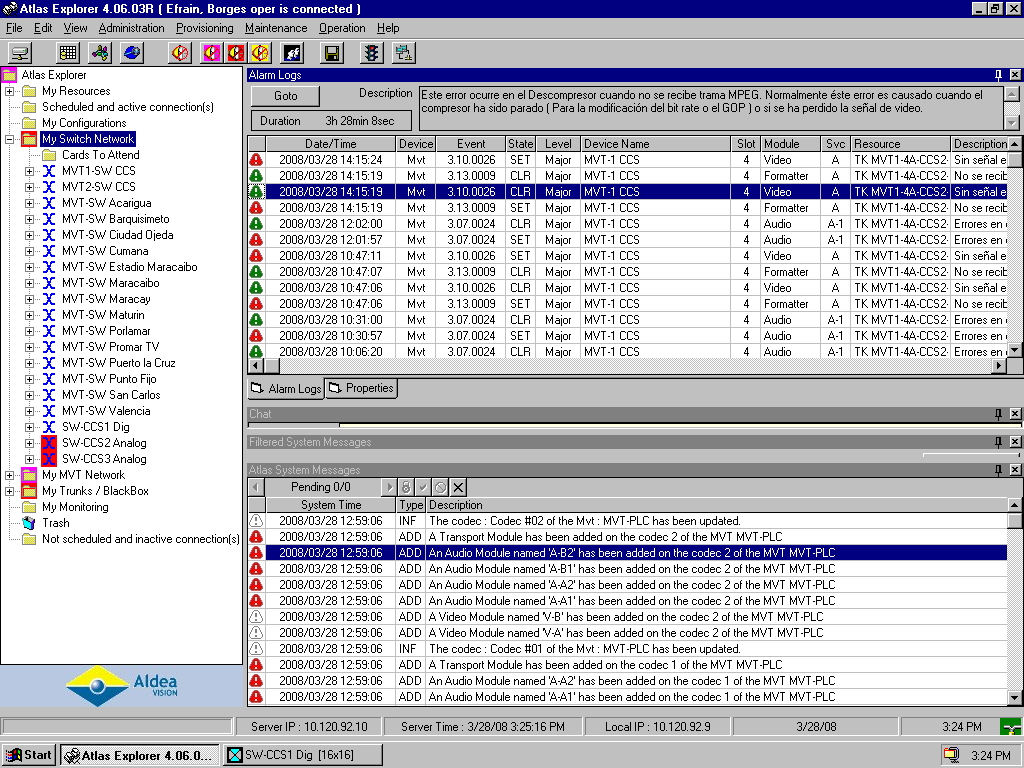
Task: Expand the SW-CCS3 Analog node
Action: coord(29,459)
